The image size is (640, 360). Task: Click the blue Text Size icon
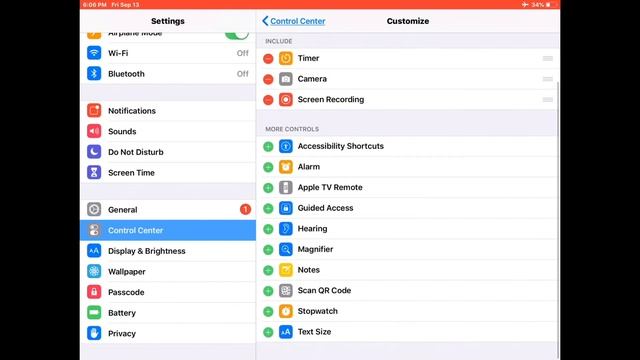[x=286, y=332]
